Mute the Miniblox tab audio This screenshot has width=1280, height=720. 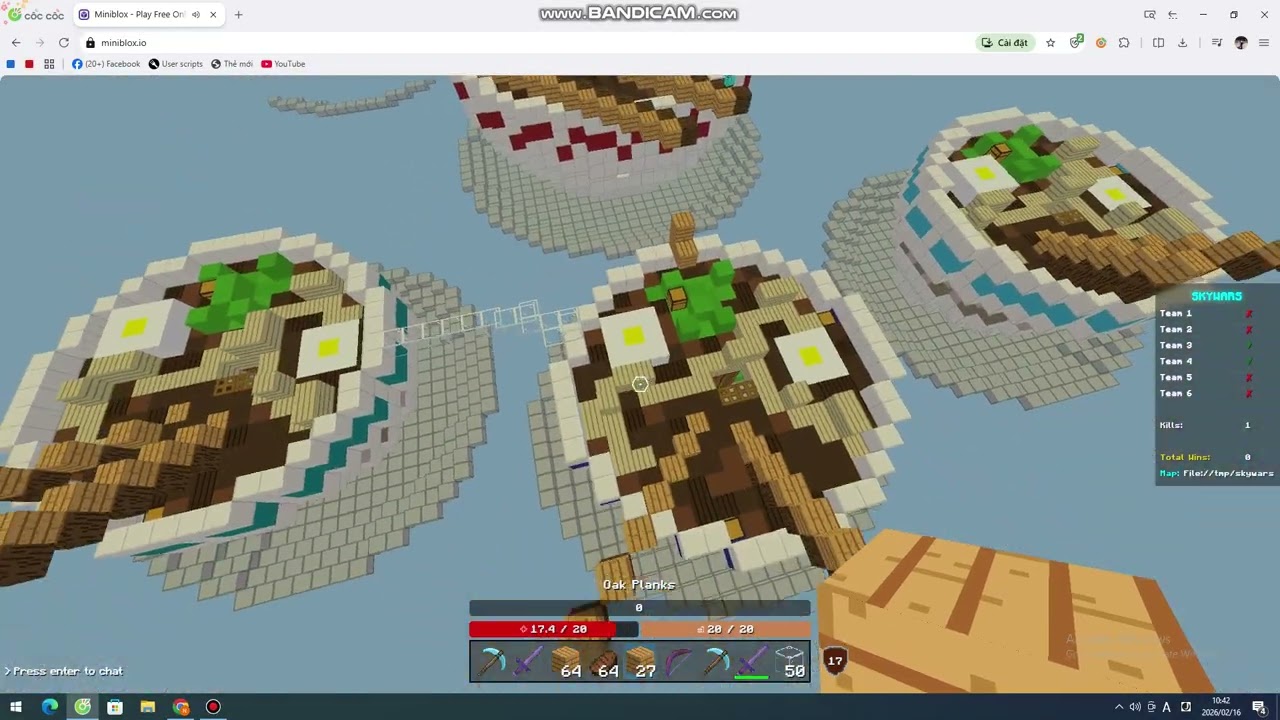[x=196, y=15]
